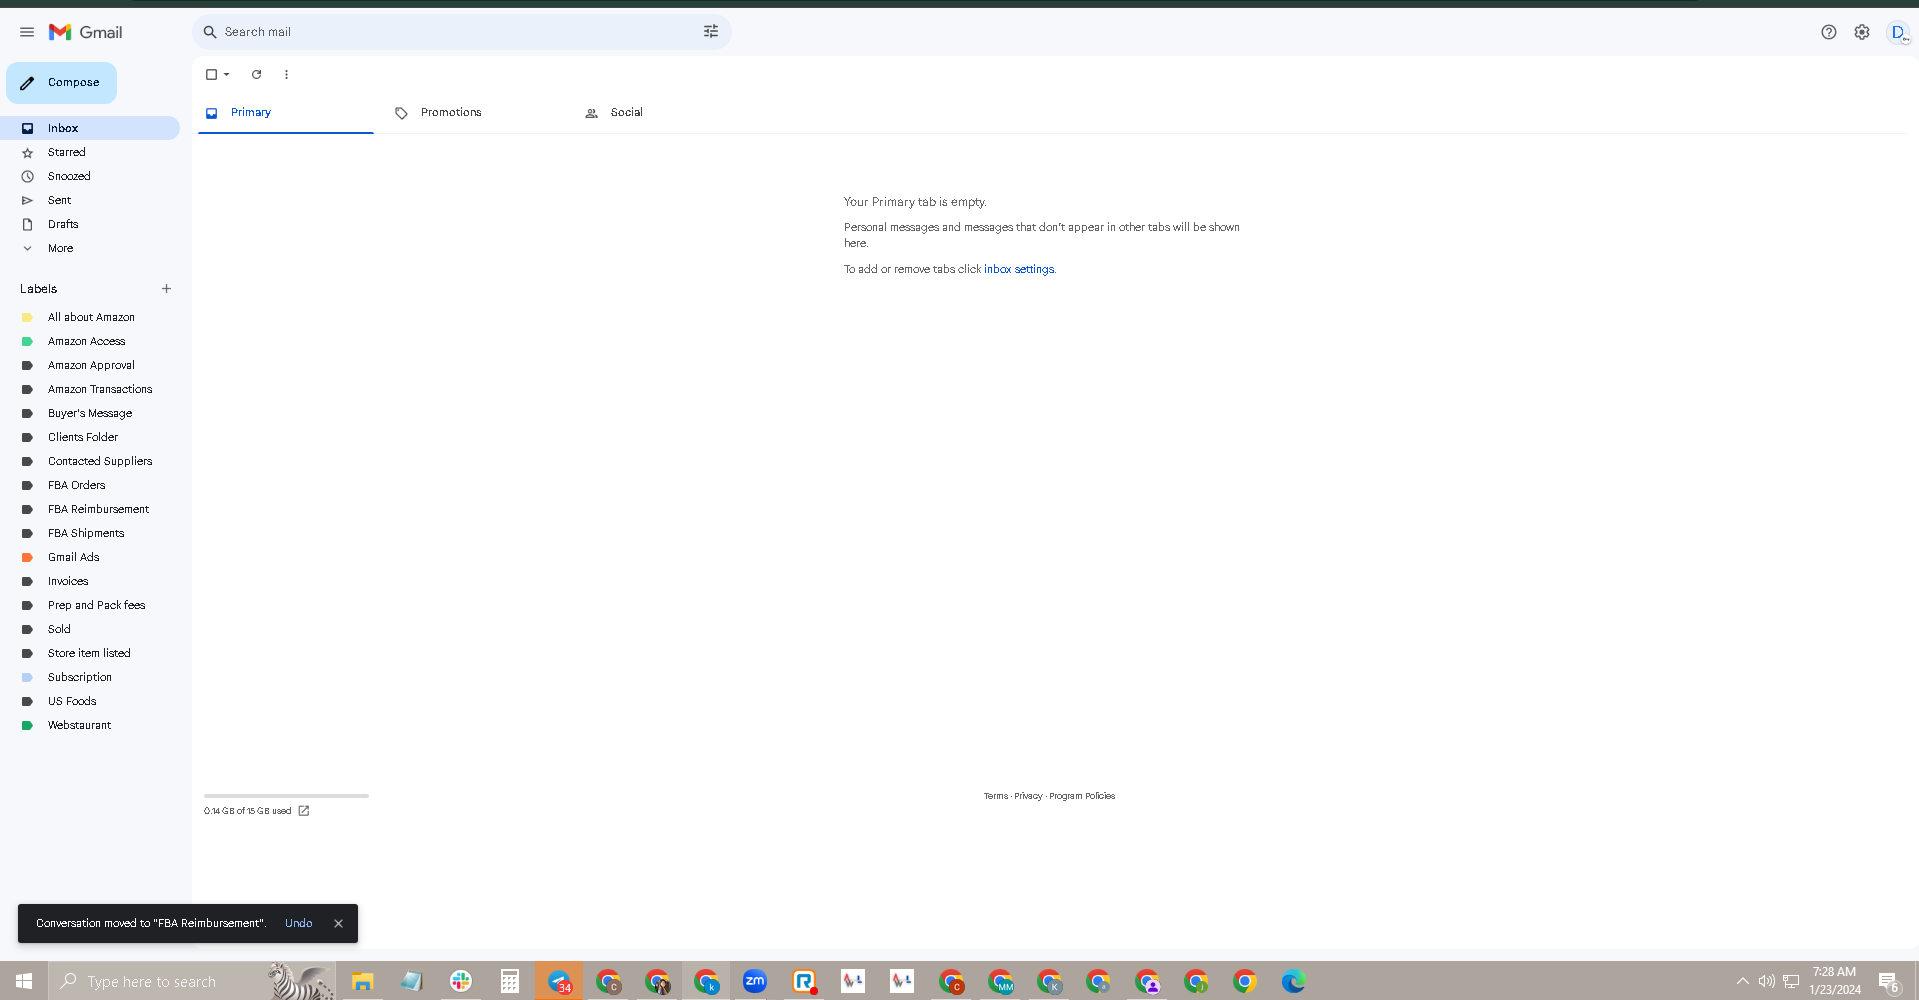This screenshot has width=1919, height=1000.
Task: Toggle the select all checkbox
Action: [211, 74]
